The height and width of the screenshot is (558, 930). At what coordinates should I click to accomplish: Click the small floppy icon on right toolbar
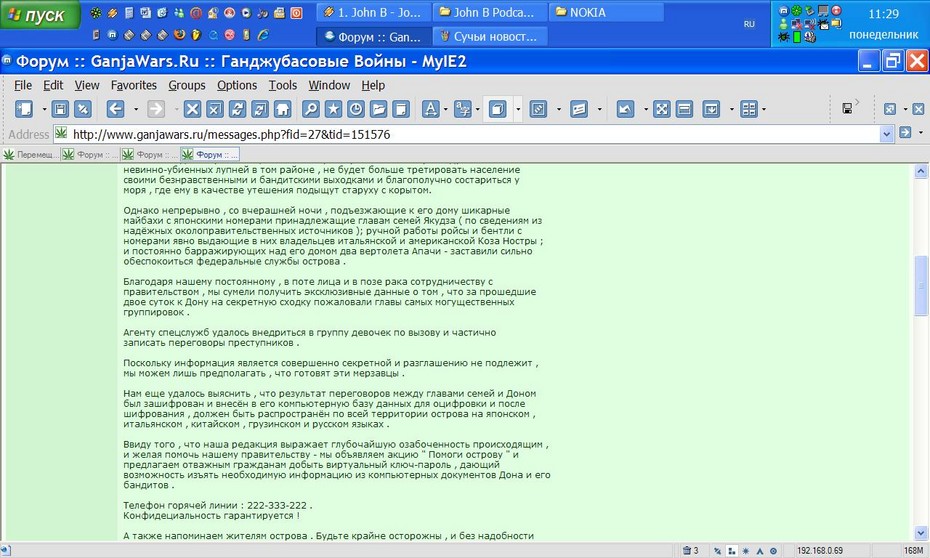848,108
